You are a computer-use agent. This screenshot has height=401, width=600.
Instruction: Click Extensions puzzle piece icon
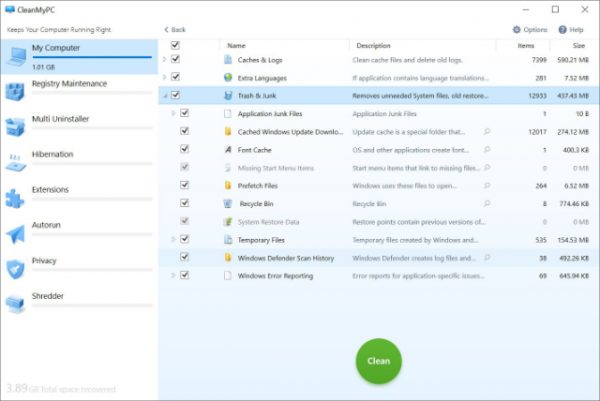click(15, 198)
